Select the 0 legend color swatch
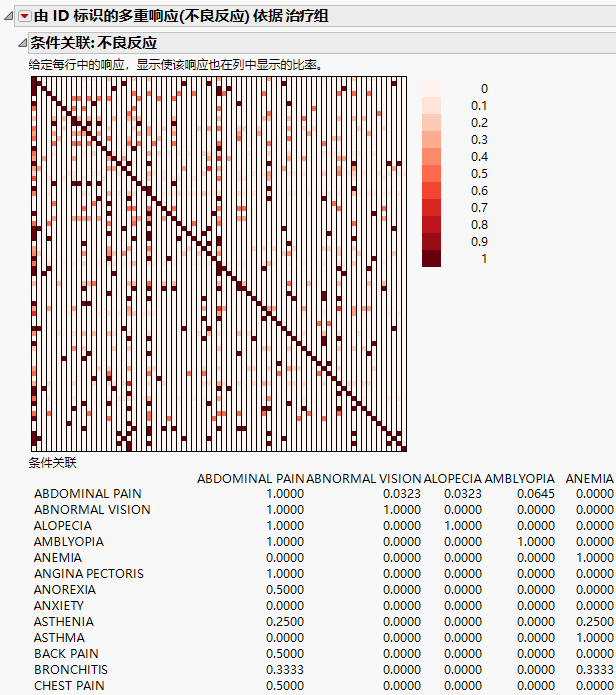The image size is (616, 695). point(431,89)
